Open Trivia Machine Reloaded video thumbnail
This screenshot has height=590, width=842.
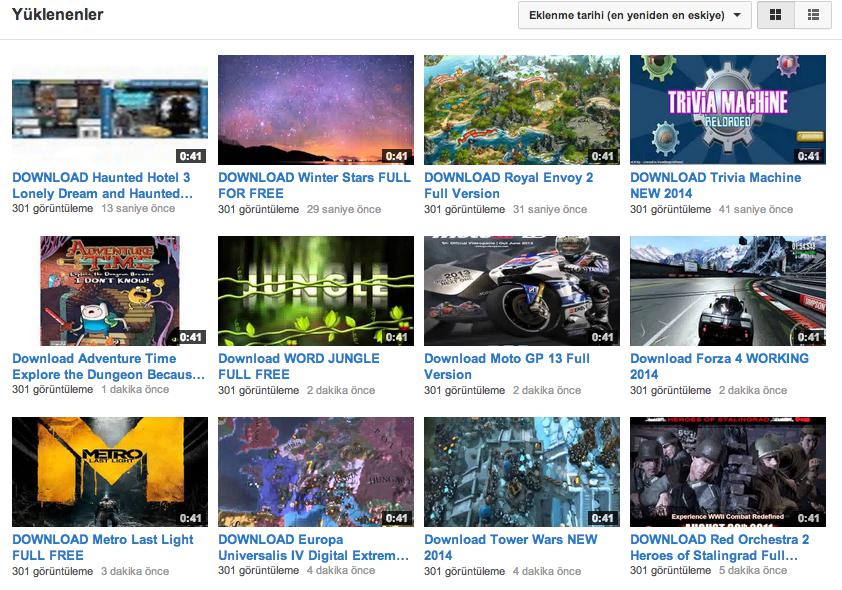(x=728, y=110)
